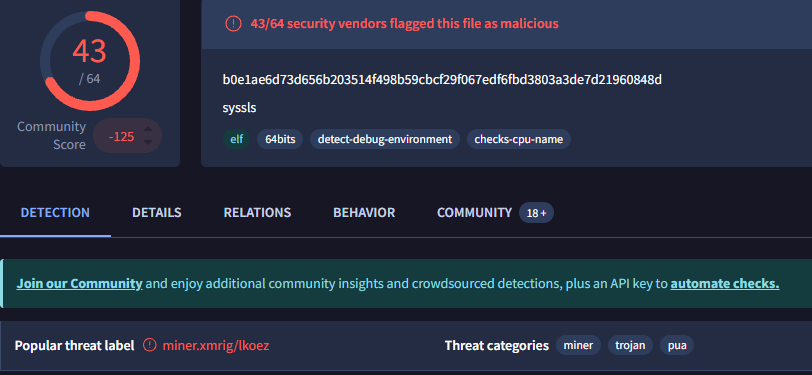Click the Threat categories heading
This screenshot has height=375, width=812.
[x=497, y=345]
